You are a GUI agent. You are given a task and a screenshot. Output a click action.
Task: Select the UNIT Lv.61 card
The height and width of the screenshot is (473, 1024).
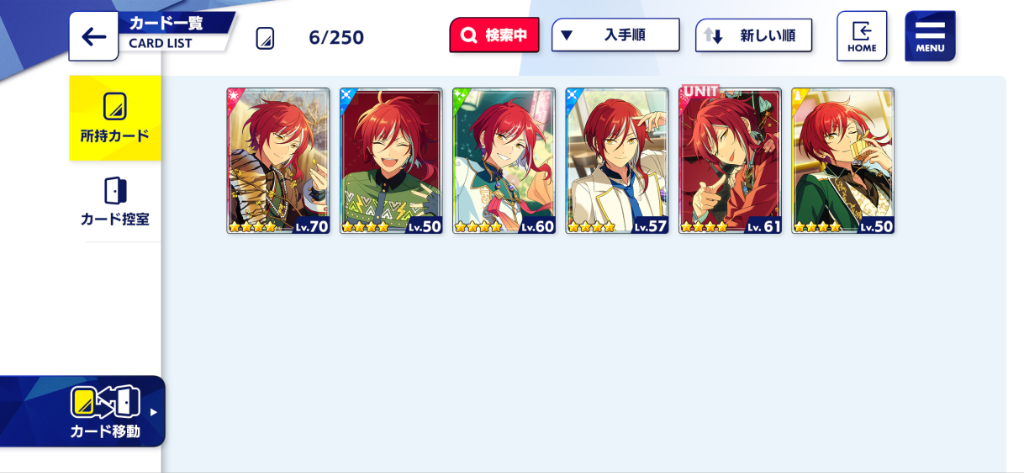[730, 161]
